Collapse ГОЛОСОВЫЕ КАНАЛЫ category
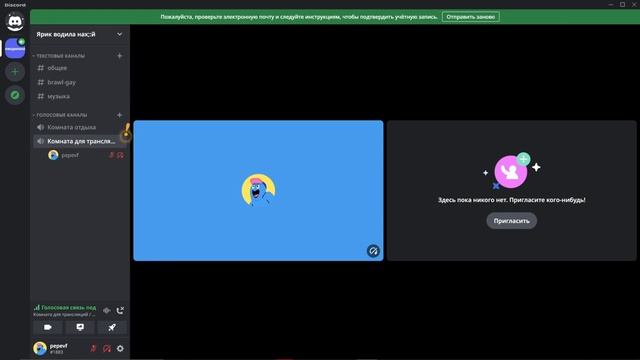640x360 pixels. tap(61, 115)
